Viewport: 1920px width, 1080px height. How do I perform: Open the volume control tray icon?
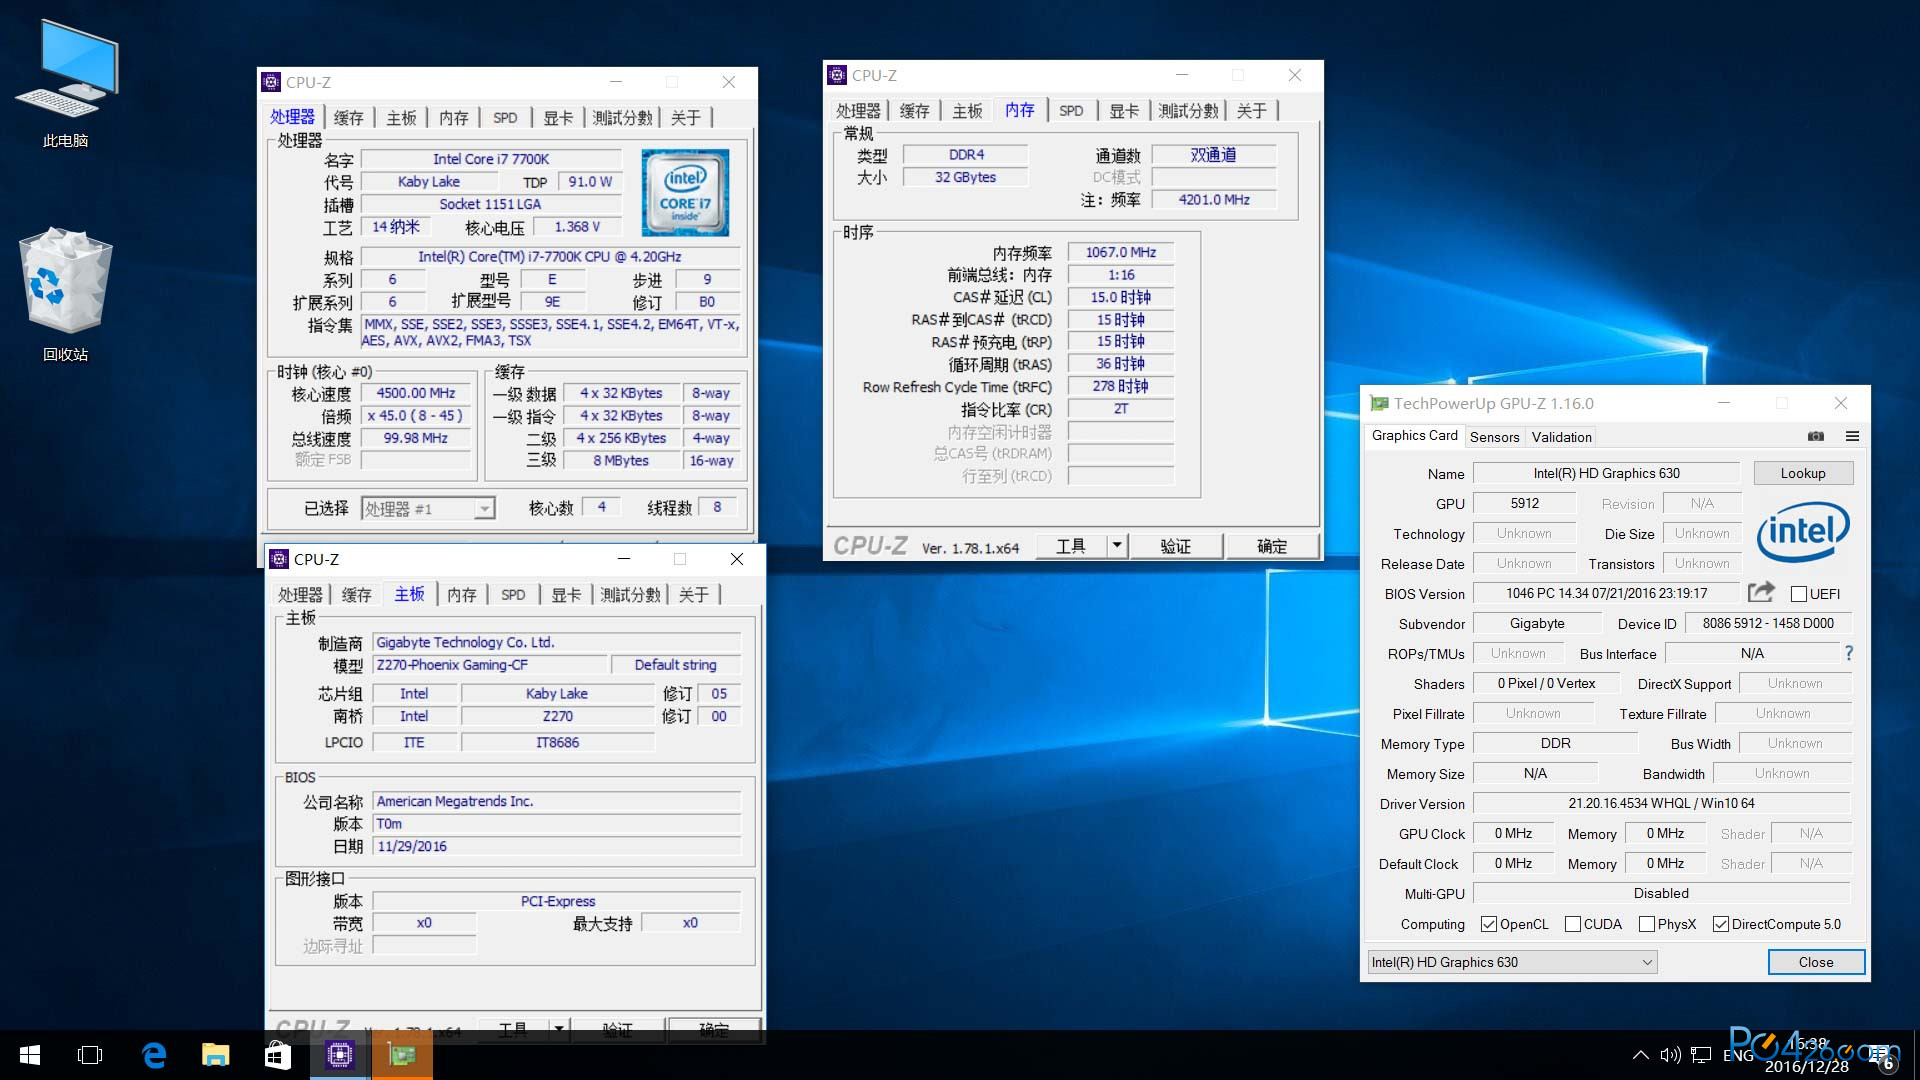click(x=1670, y=1055)
